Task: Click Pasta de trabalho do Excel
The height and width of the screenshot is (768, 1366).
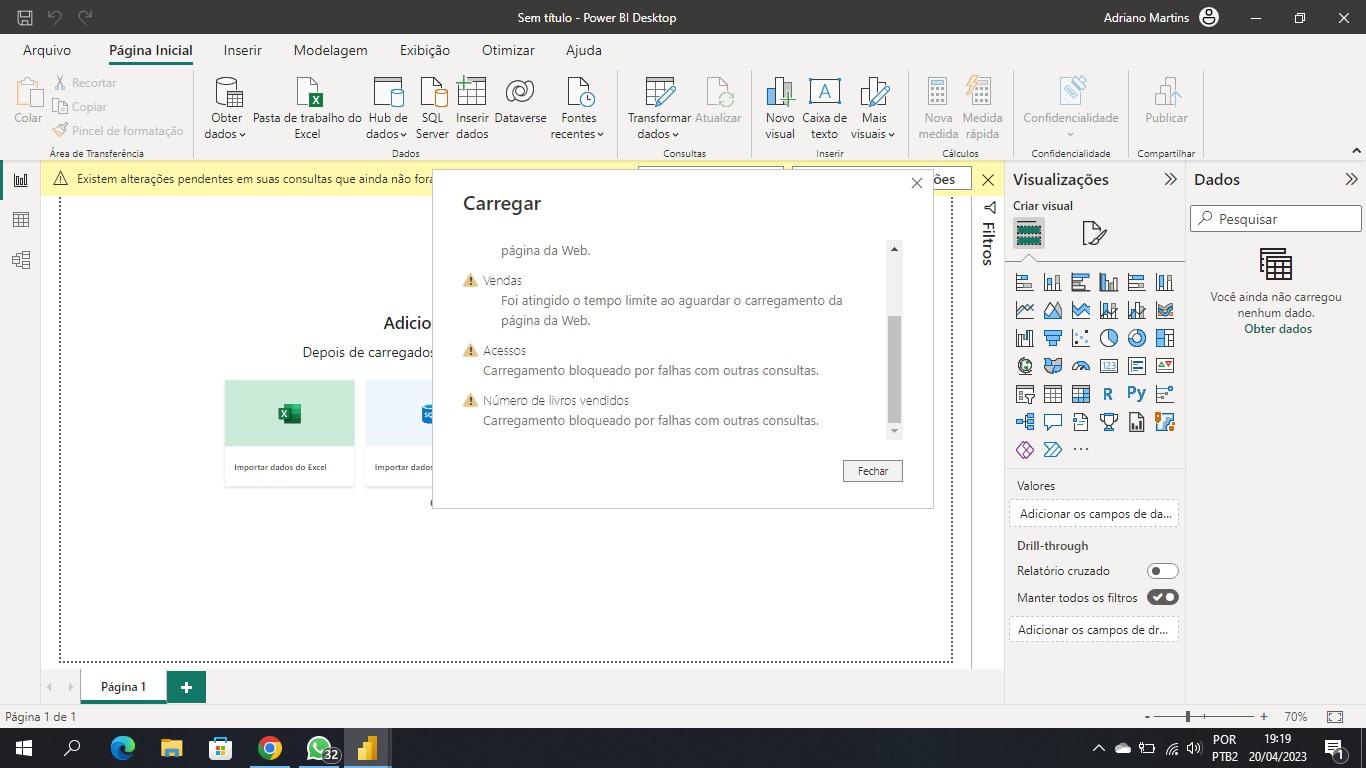Action: click(x=307, y=108)
